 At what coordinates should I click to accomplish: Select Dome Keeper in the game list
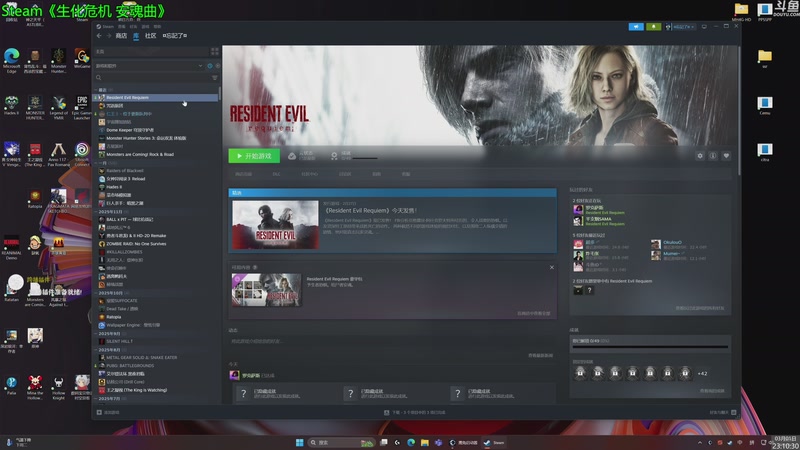click(157, 130)
